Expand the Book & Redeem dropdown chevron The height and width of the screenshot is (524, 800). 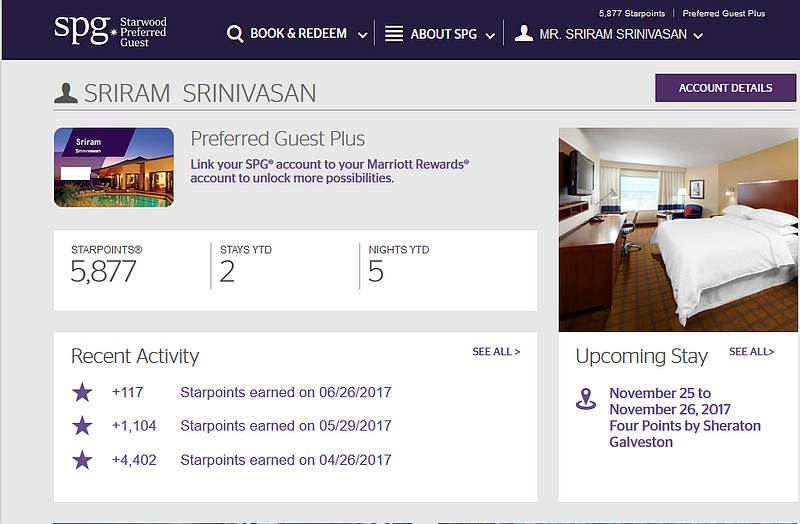point(362,35)
